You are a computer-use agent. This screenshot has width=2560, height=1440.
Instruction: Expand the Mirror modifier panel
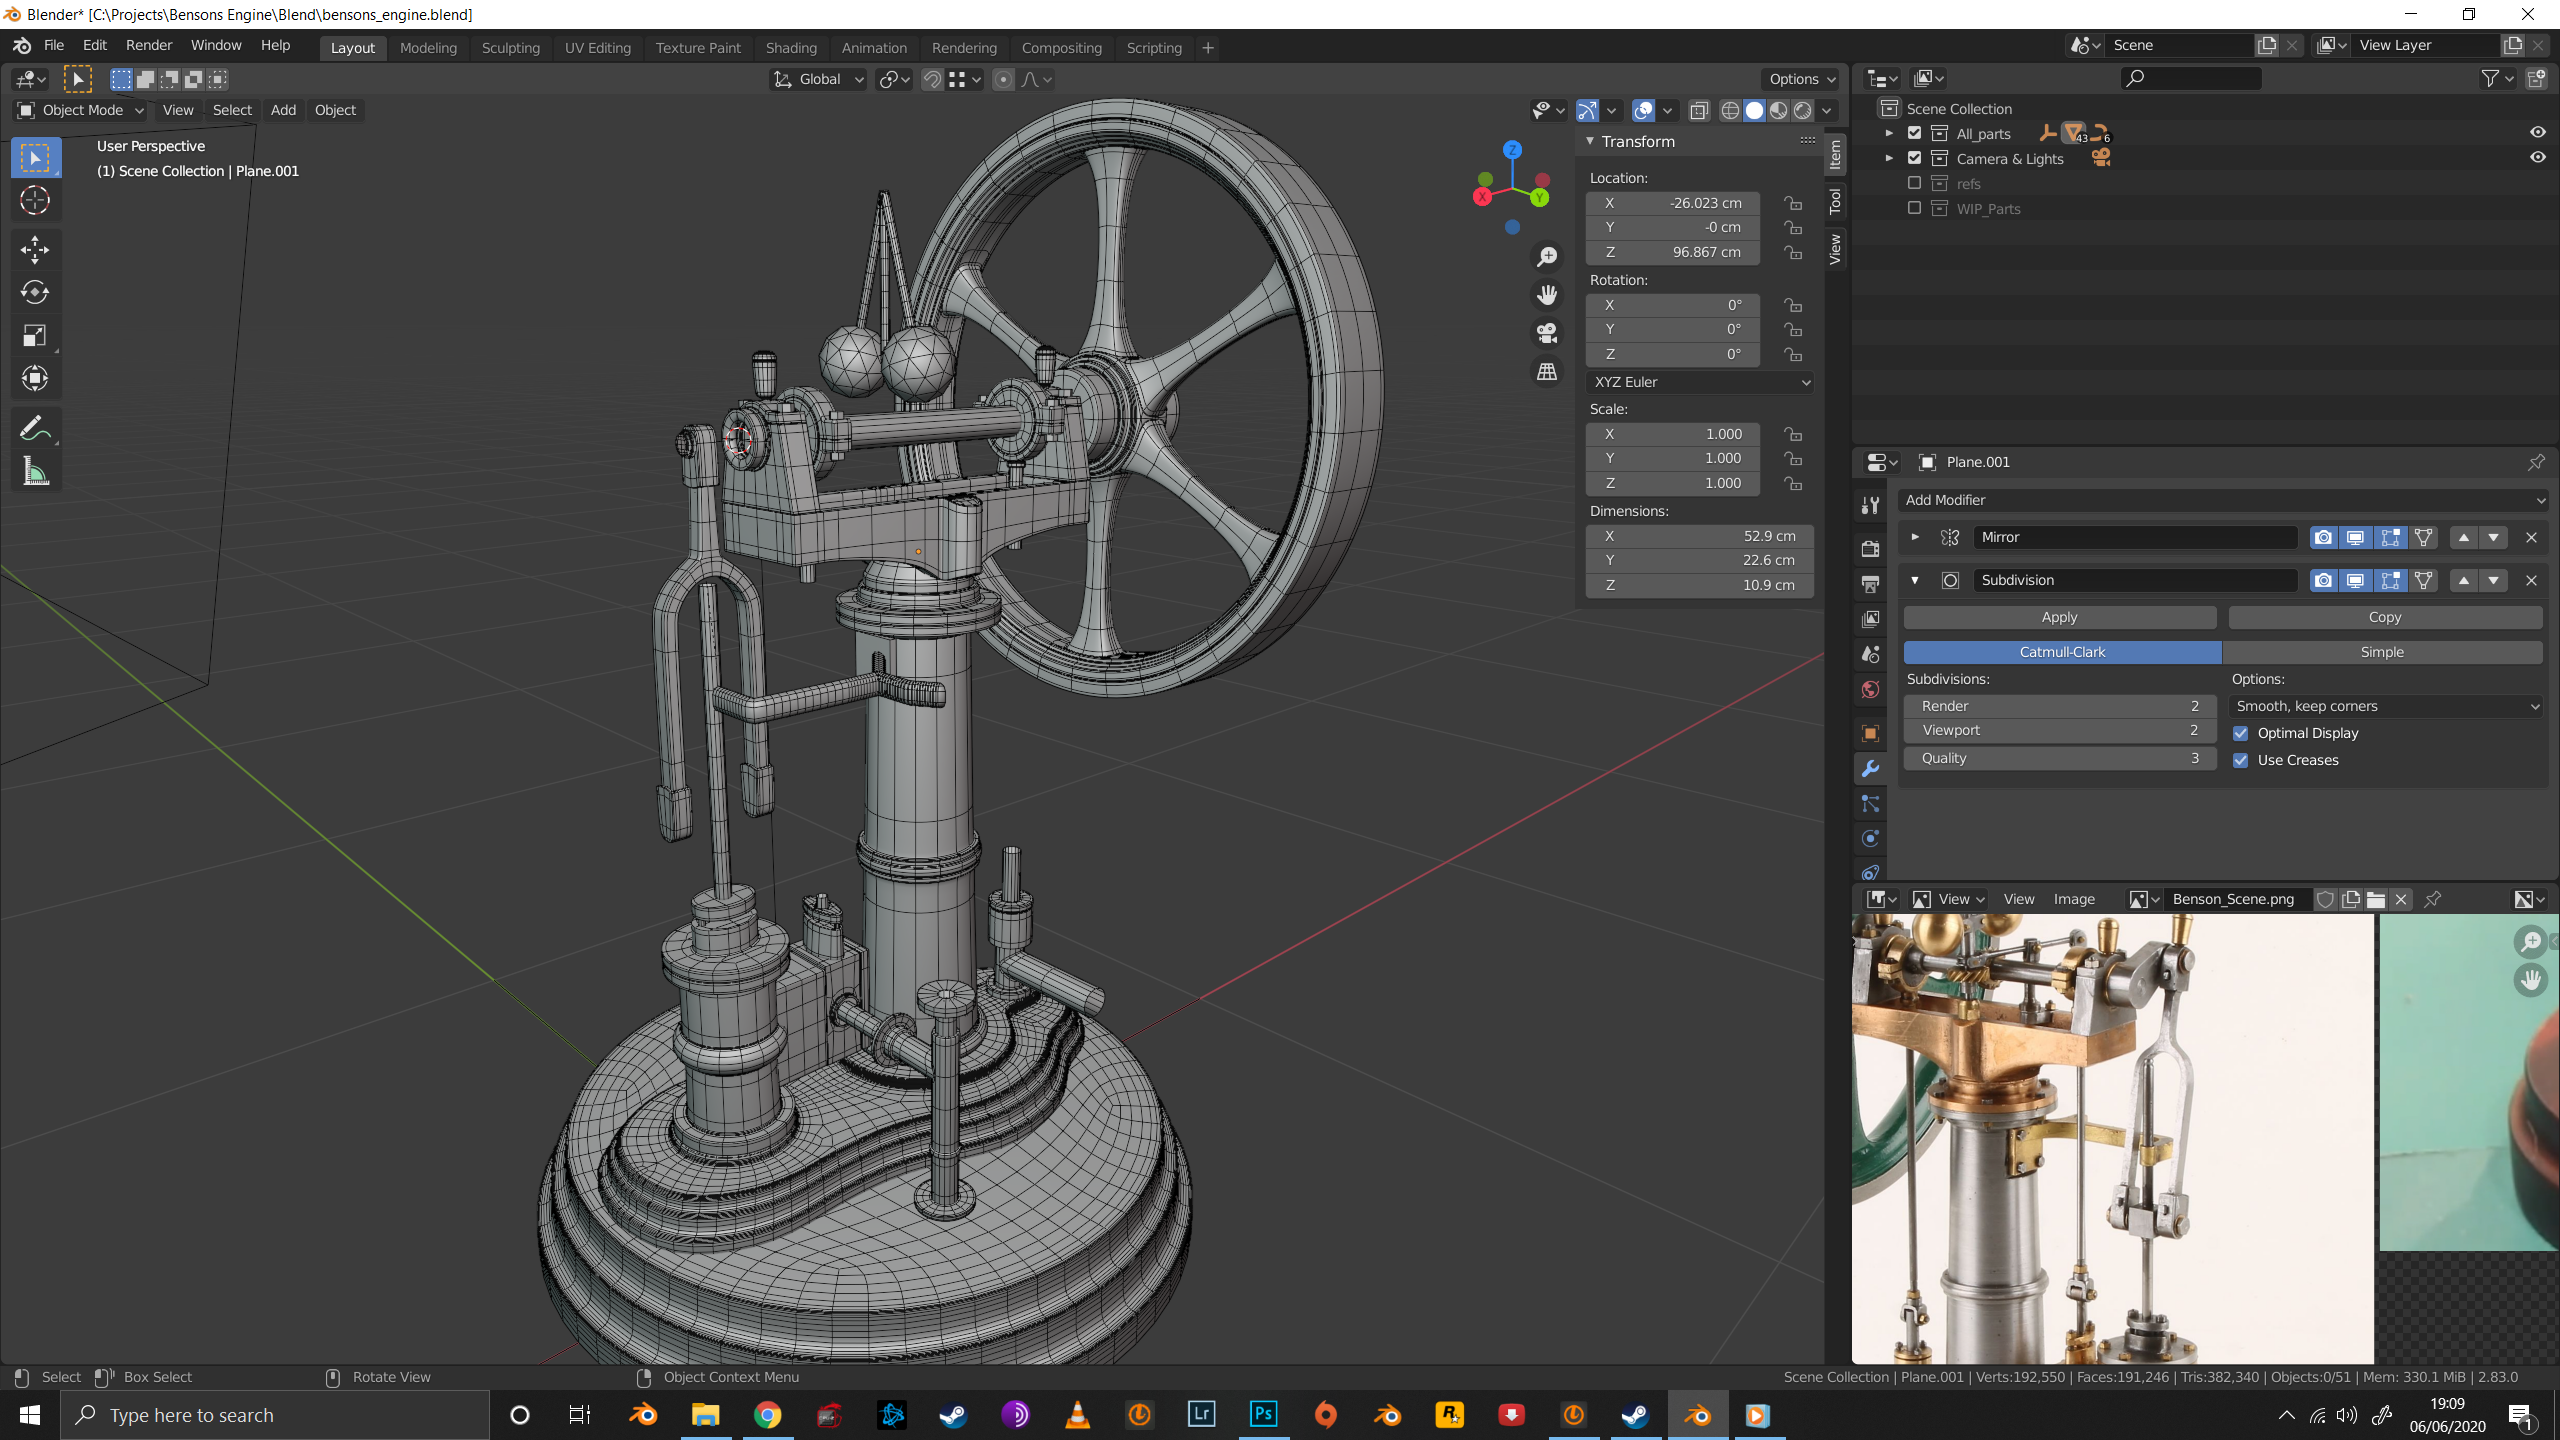tap(1915, 537)
